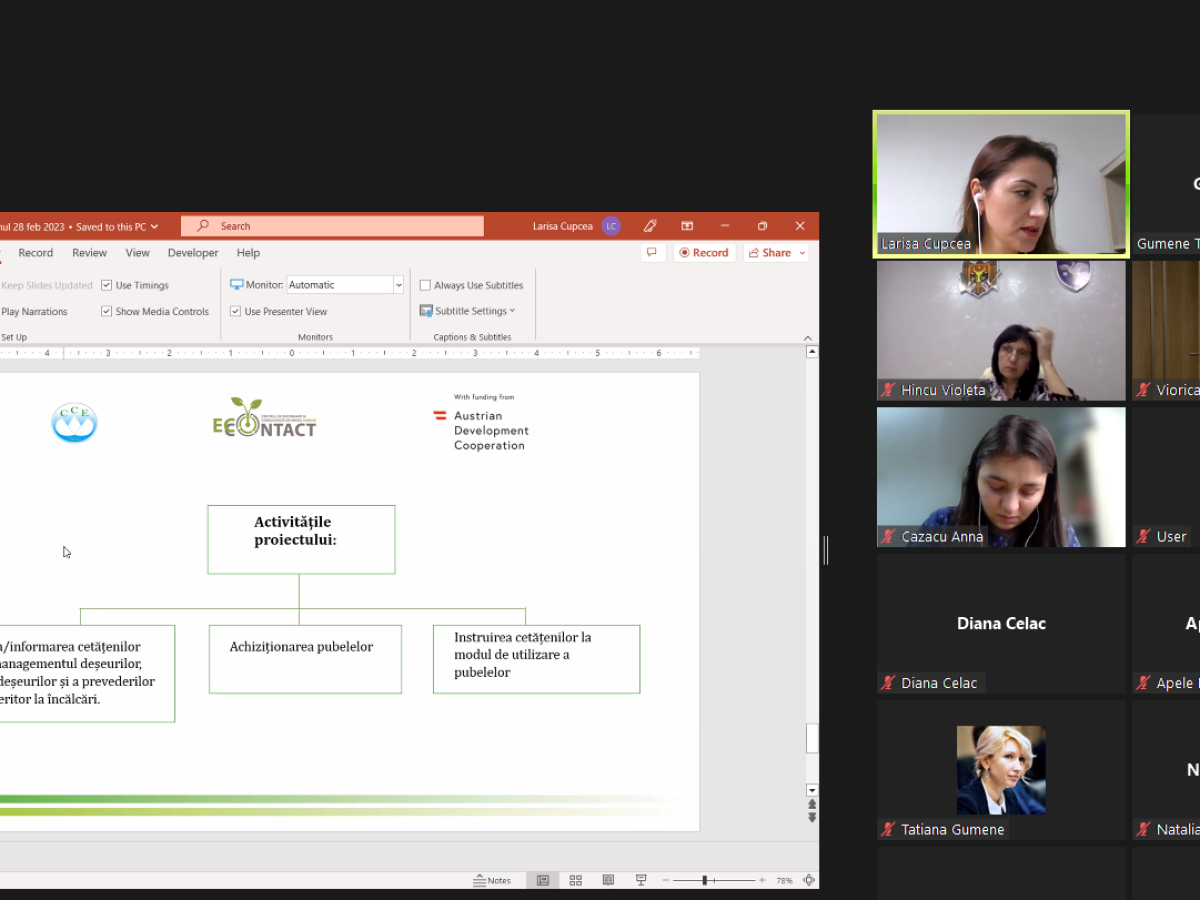Click in the PowerPoint Search box
Viewport: 1200px width, 900px height.
(x=332, y=226)
